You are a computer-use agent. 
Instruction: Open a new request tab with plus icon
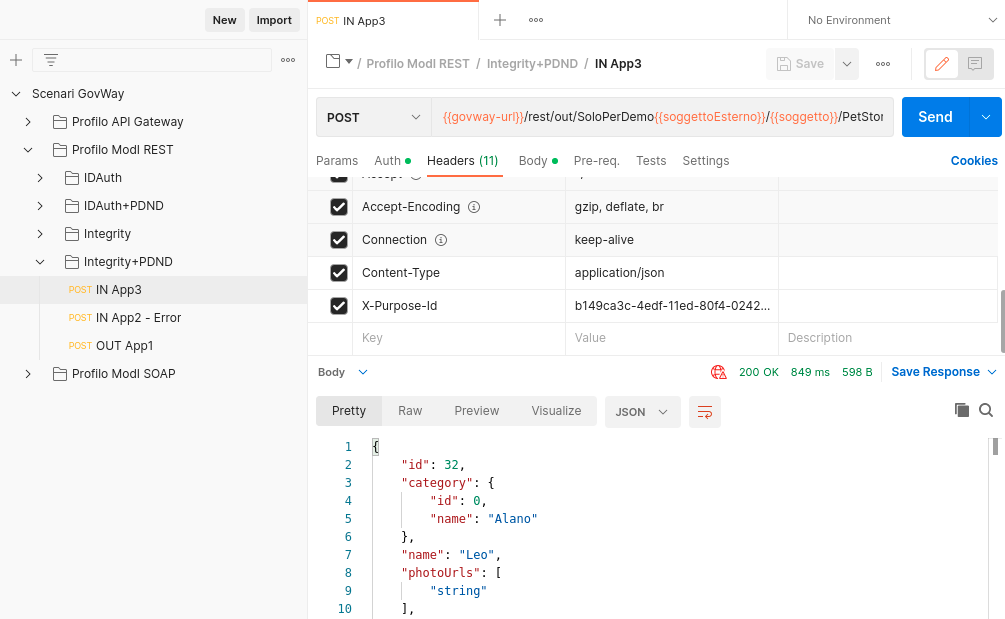(500, 20)
